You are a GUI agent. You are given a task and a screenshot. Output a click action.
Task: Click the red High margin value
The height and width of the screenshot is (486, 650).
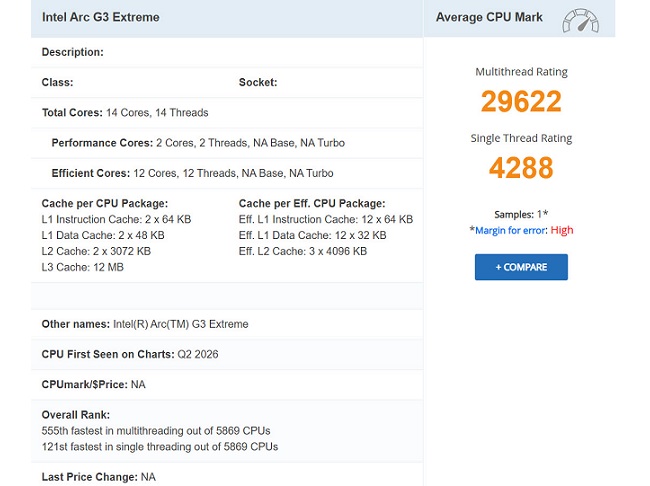pos(562,230)
